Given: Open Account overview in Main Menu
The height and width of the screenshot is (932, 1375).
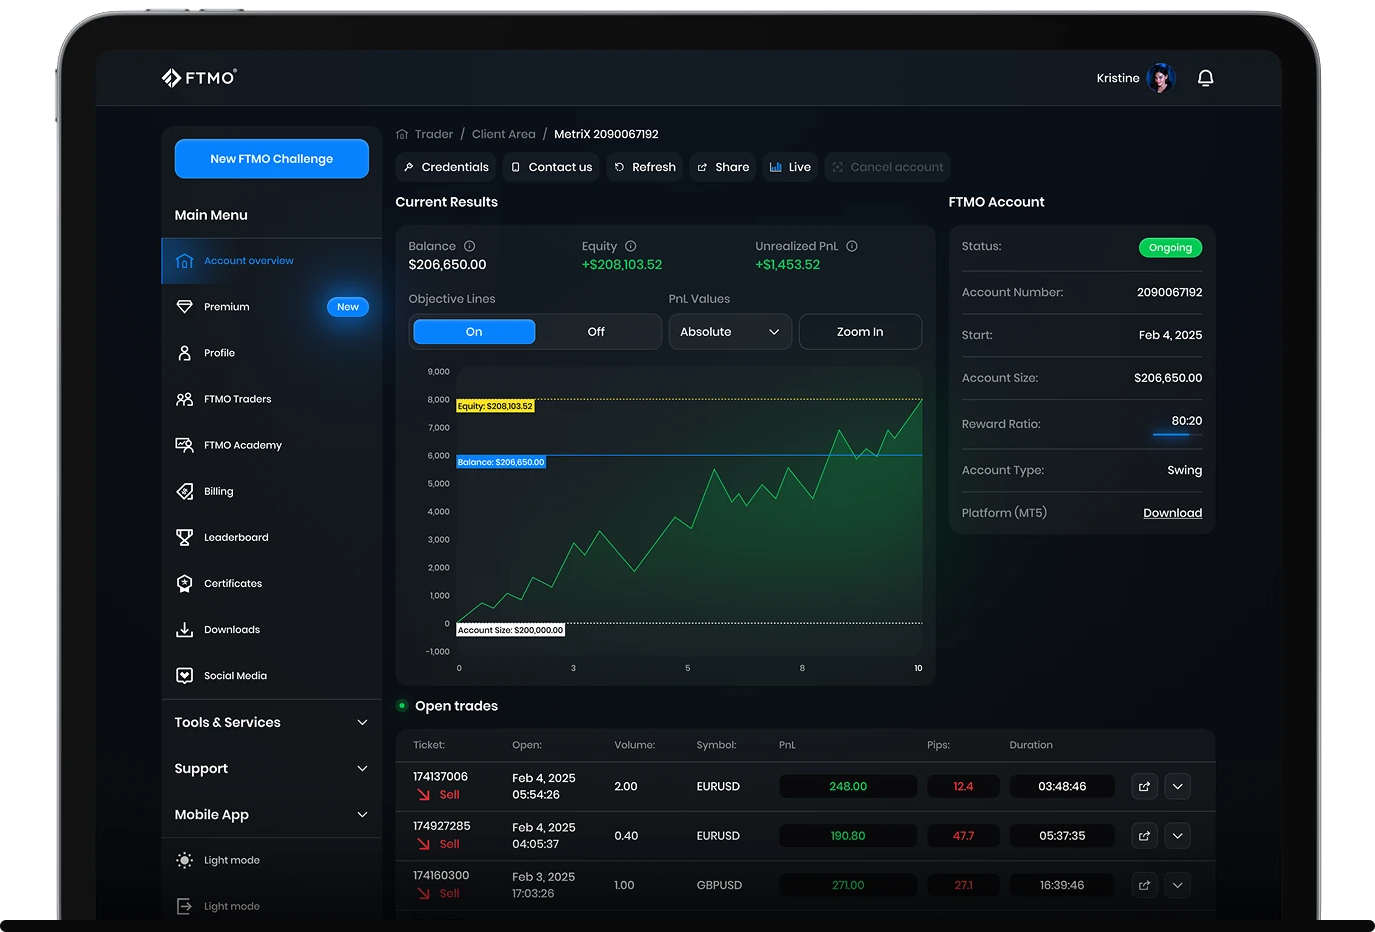Looking at the screenshot, I should tap(249, 261).
